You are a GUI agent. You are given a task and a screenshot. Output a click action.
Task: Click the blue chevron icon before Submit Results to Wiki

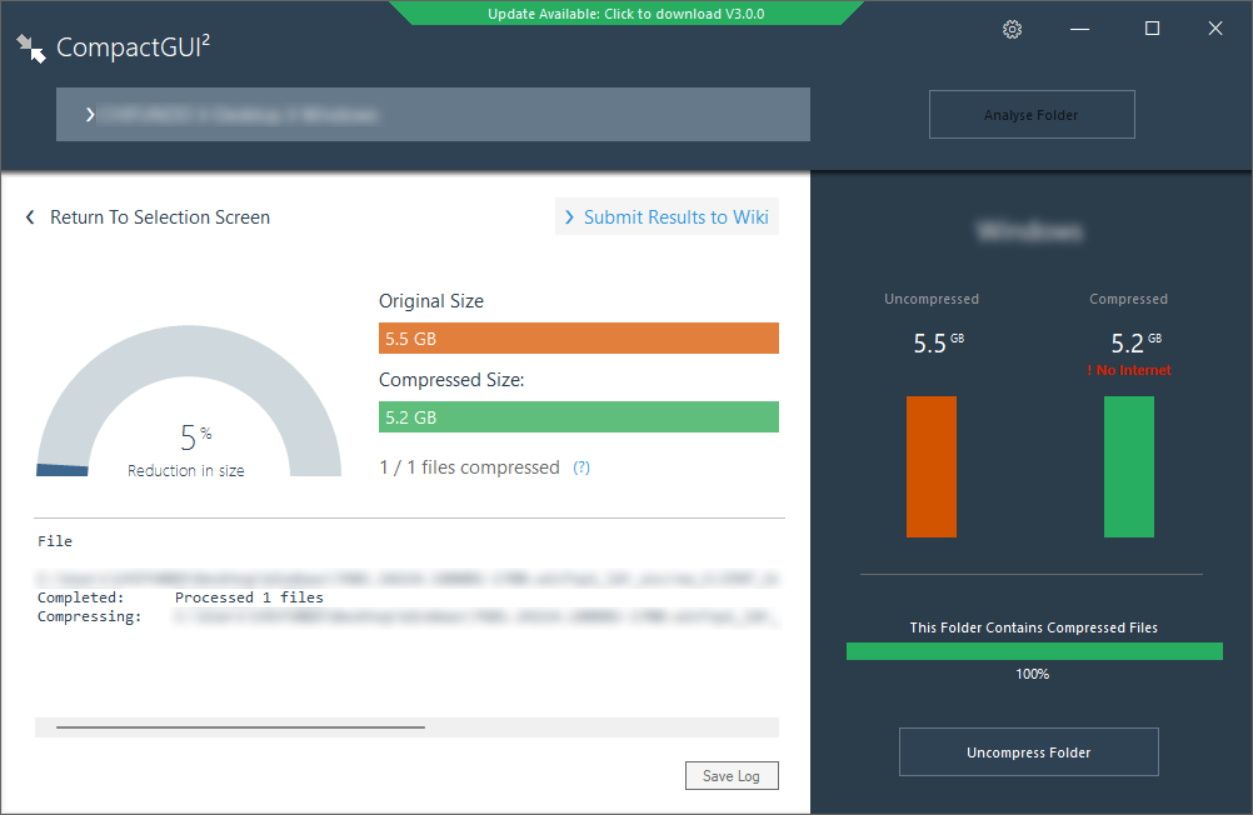coord(569,217)
